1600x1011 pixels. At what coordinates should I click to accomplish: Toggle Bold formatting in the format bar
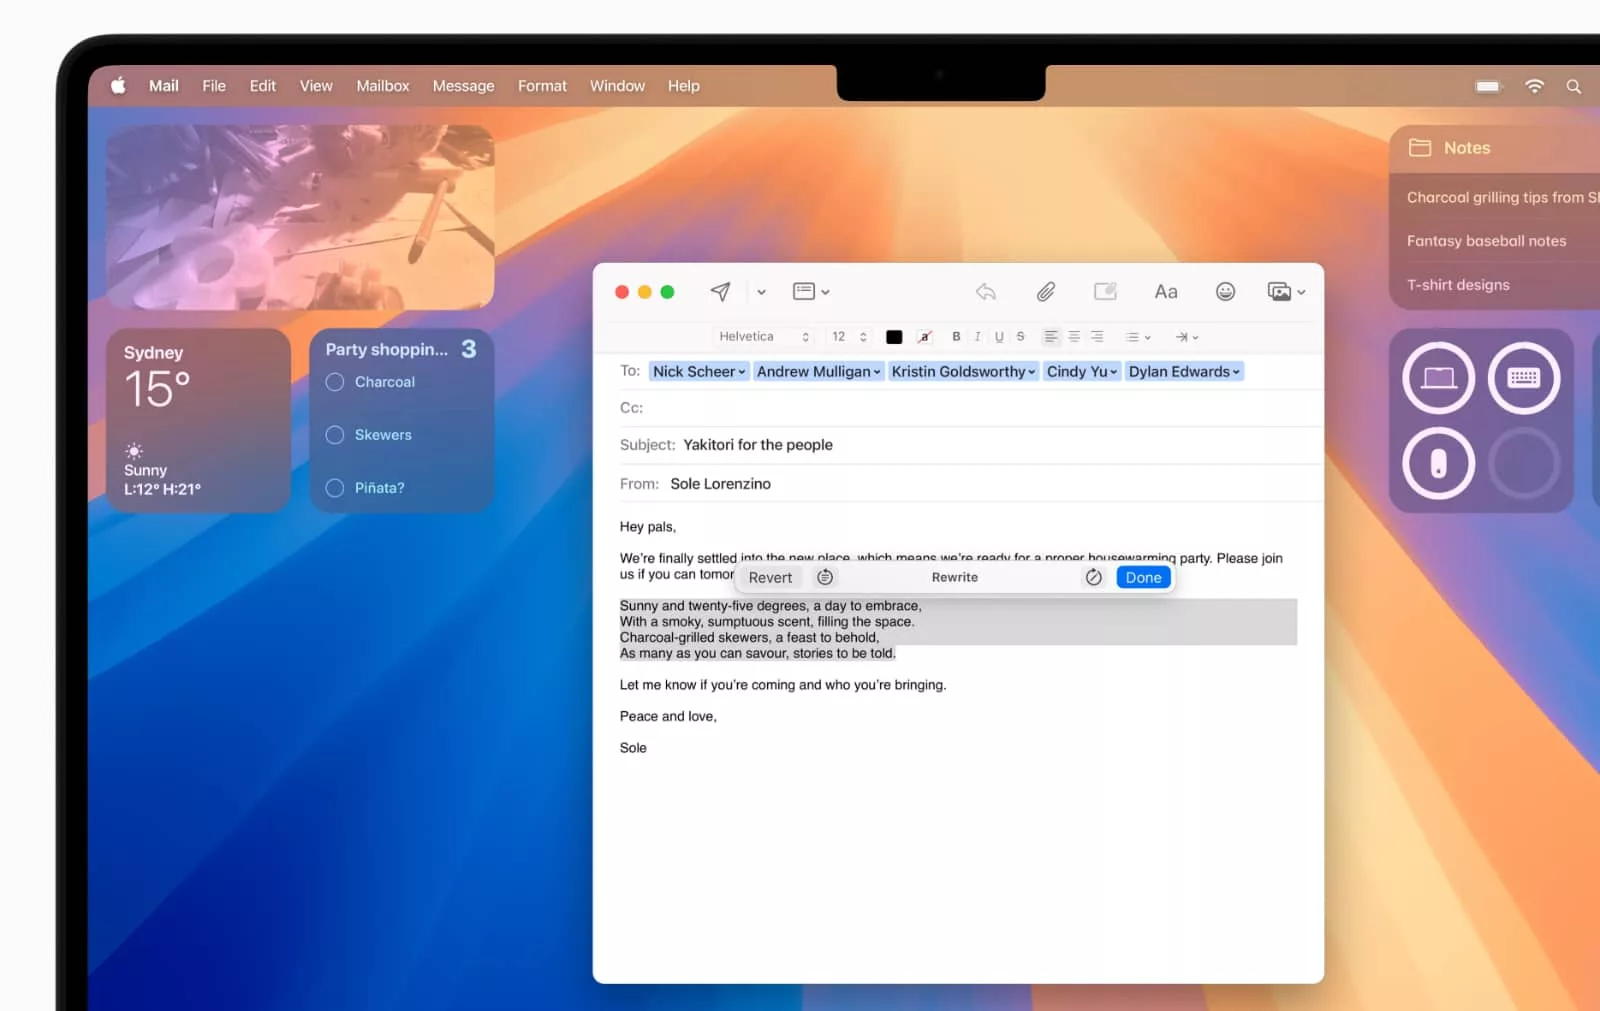(956, 337)
